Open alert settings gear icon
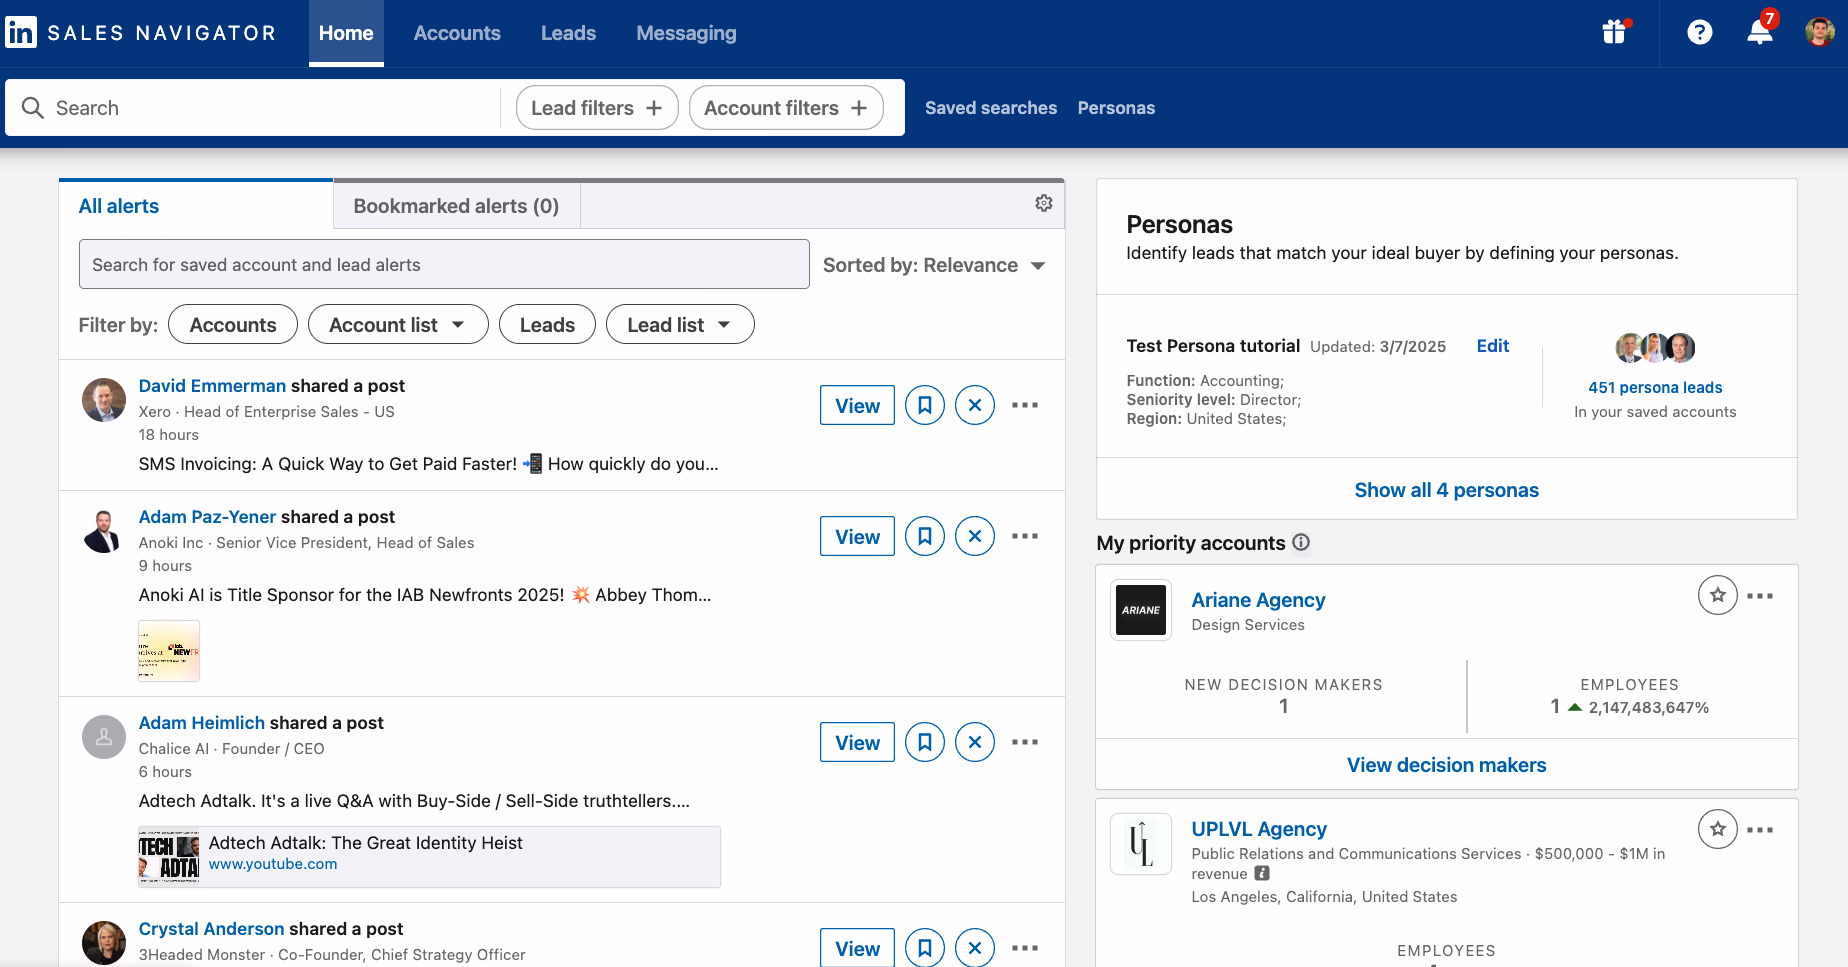 click(1044, 203)
